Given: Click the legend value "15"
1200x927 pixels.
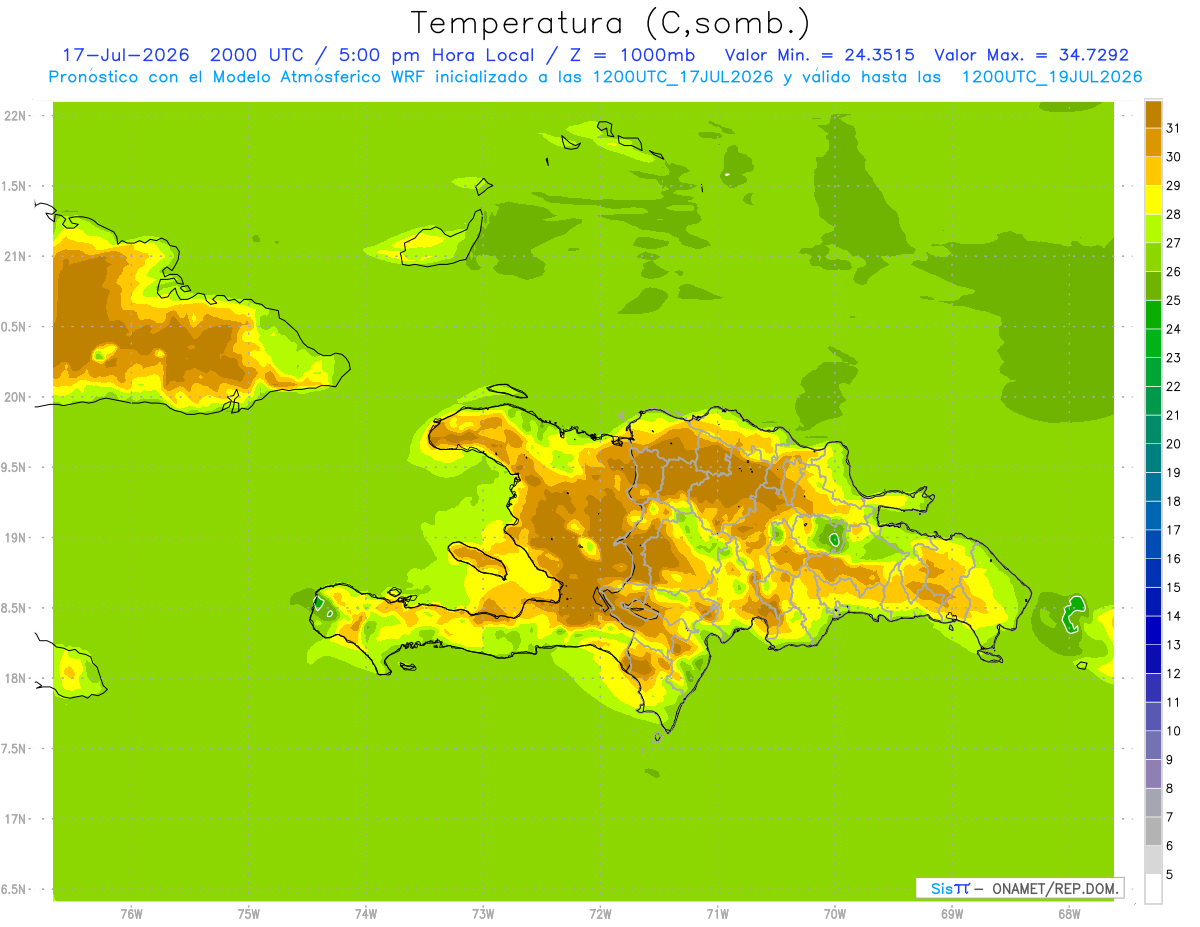Looking at the screenshot, I should pos(1175,587).
